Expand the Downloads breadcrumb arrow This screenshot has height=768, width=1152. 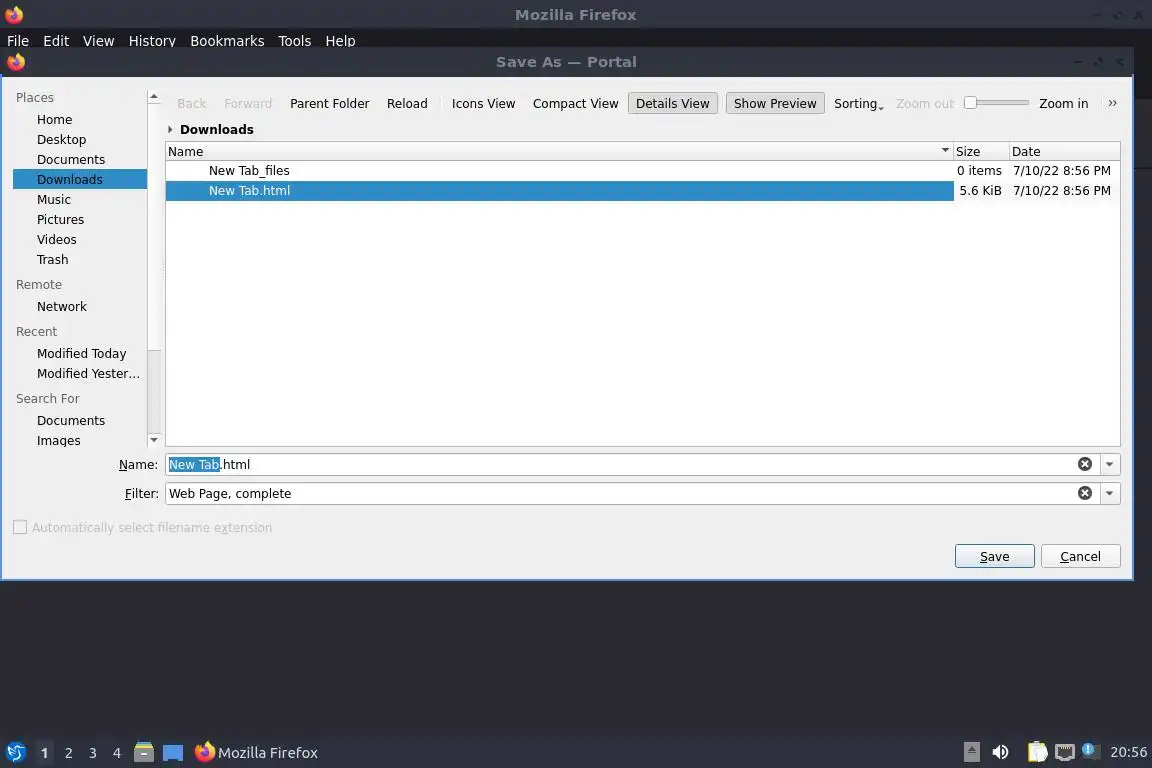[170, 129]
